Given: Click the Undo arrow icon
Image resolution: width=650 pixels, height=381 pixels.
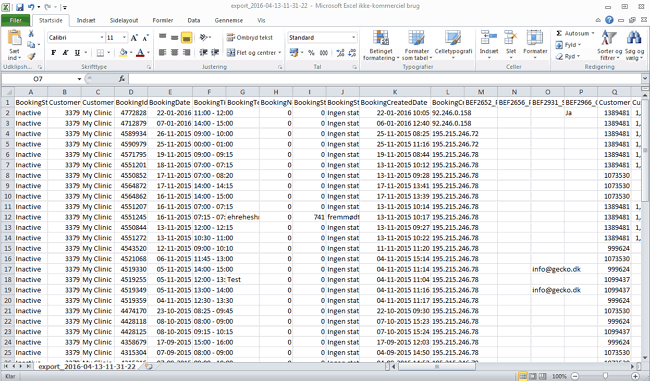Looking at the screenshot, I should [x=31, y=7].
